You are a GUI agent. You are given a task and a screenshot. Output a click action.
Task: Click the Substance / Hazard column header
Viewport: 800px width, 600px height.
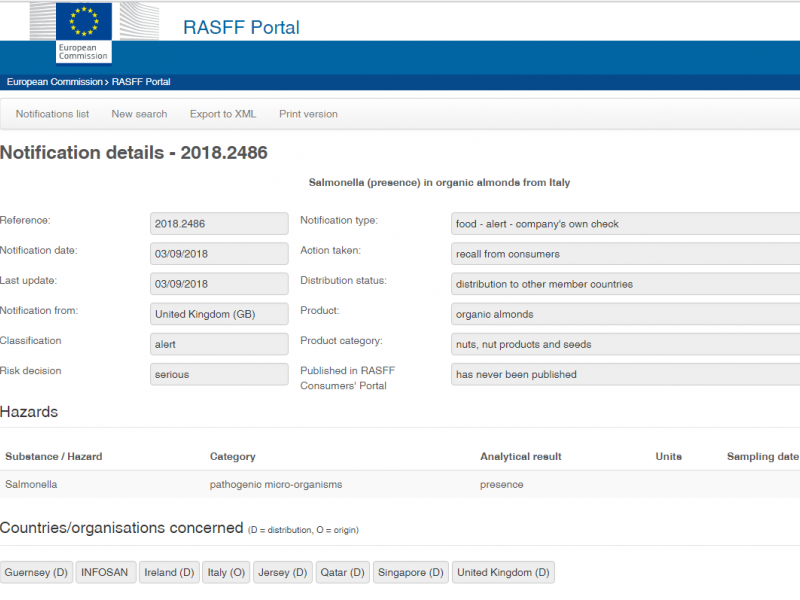click(x=54, y=457)
